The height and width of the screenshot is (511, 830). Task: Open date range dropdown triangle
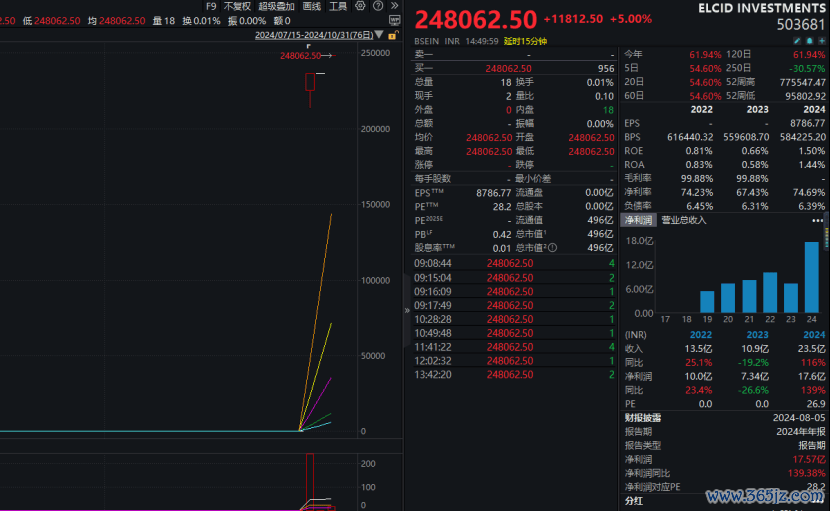pos(379,35)
